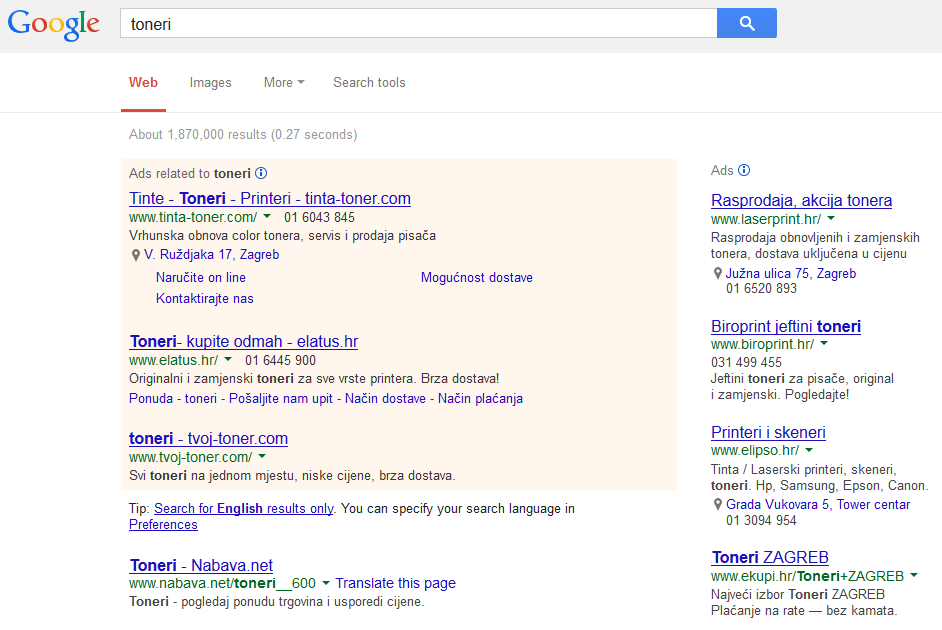Open Biroprint jeftini toneri ad
The height and width of the screenshot is (630, 942).
[786, 326]
